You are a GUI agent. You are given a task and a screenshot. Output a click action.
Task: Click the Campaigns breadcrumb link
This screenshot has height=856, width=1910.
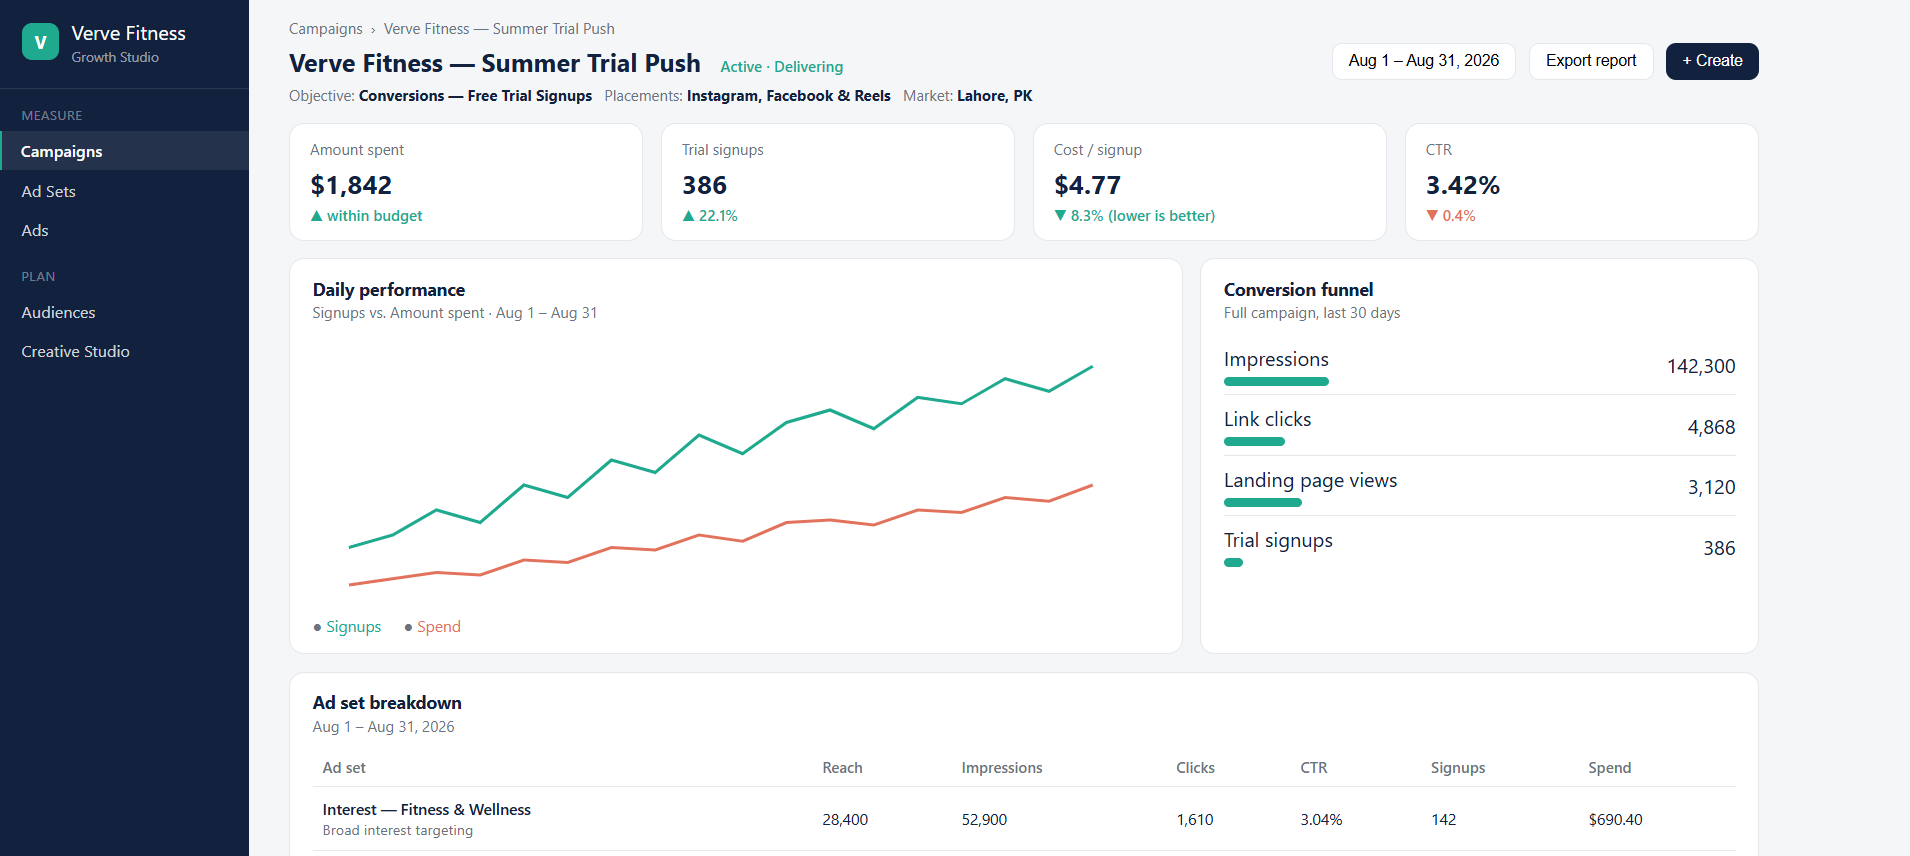325,29
